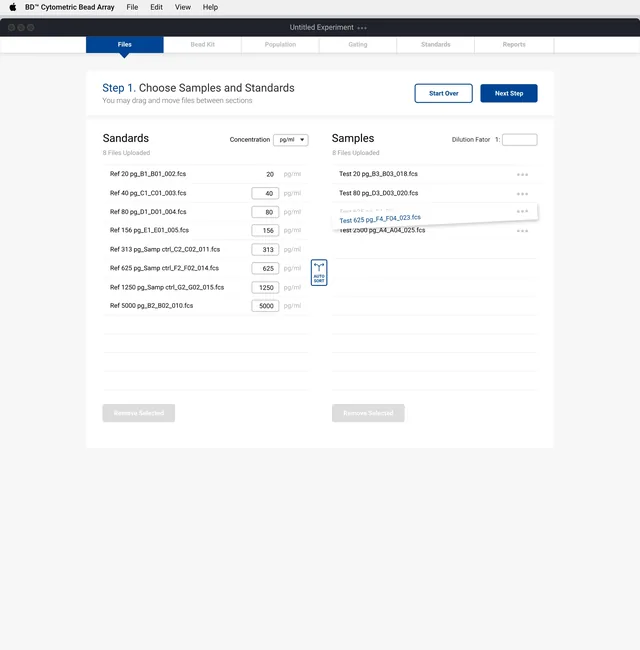The image size is (640, 650).
Task: Open the BD Cytometric Bead Array menu
Action: [70, 7]
